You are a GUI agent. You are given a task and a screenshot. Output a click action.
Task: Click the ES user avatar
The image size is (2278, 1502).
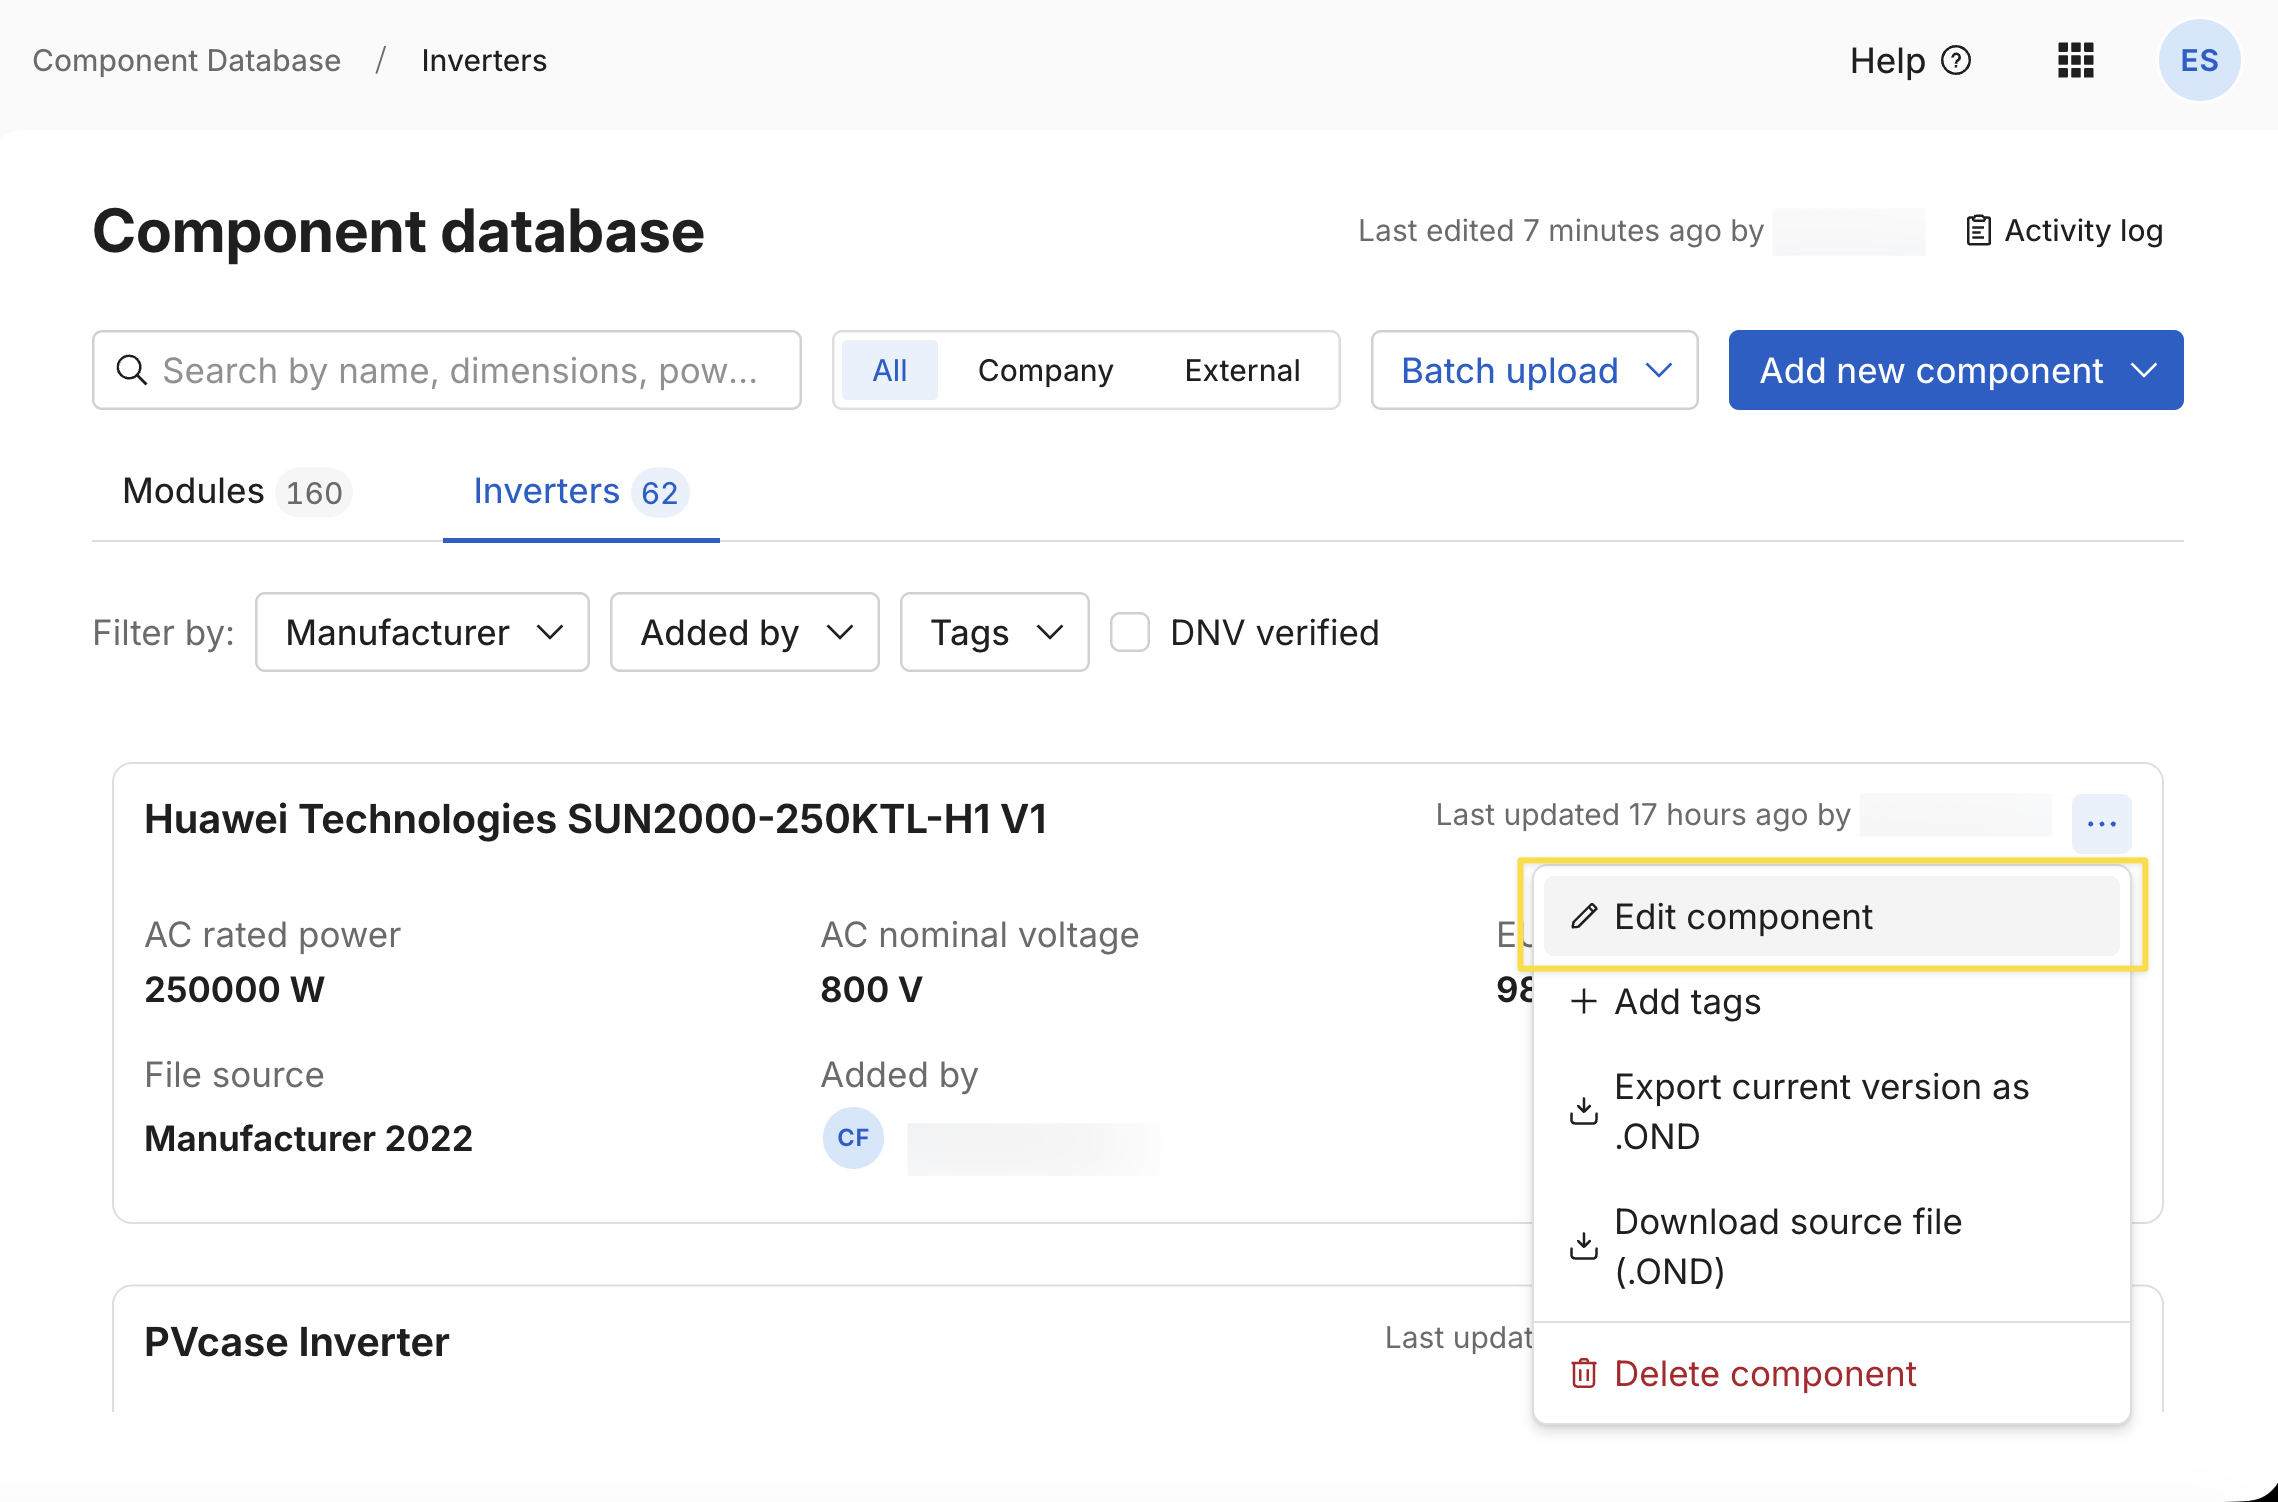[x=2199, y=61]
